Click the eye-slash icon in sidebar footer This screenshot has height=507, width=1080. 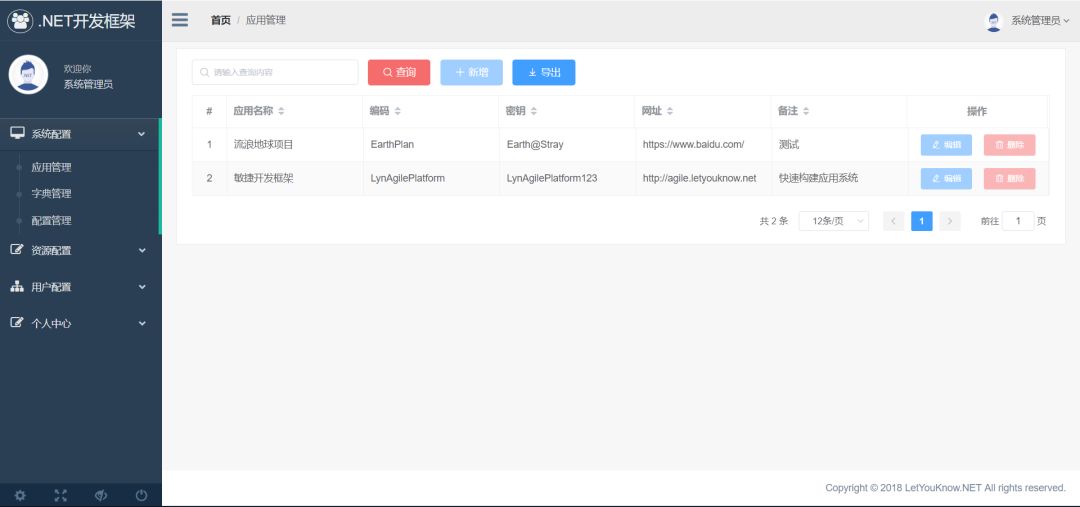[x=101, y=495]
